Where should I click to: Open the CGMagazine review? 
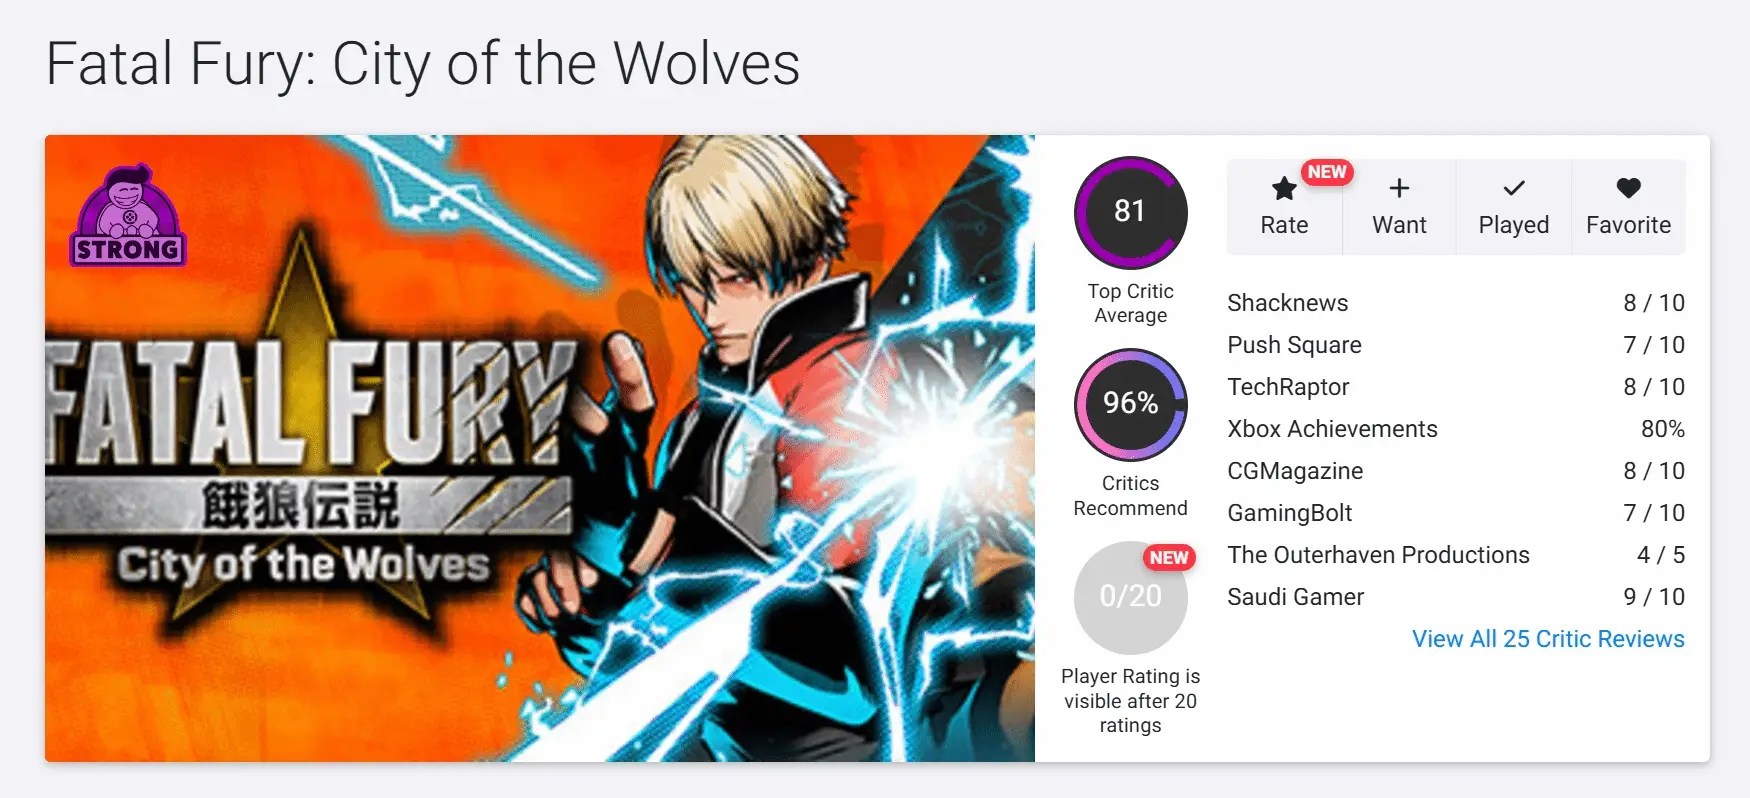click(x=1456, y=471)
